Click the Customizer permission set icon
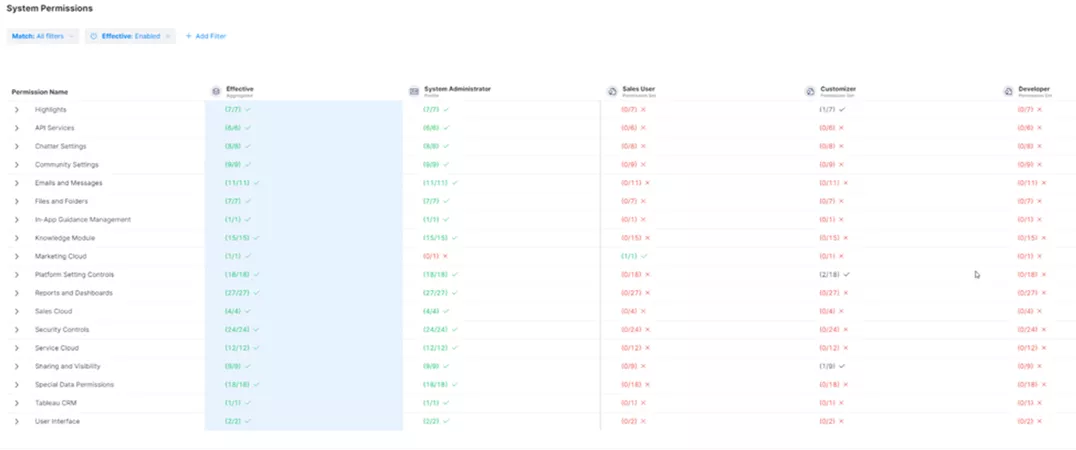The height and width of the screenshot is (450, 1076). point(810,91)
